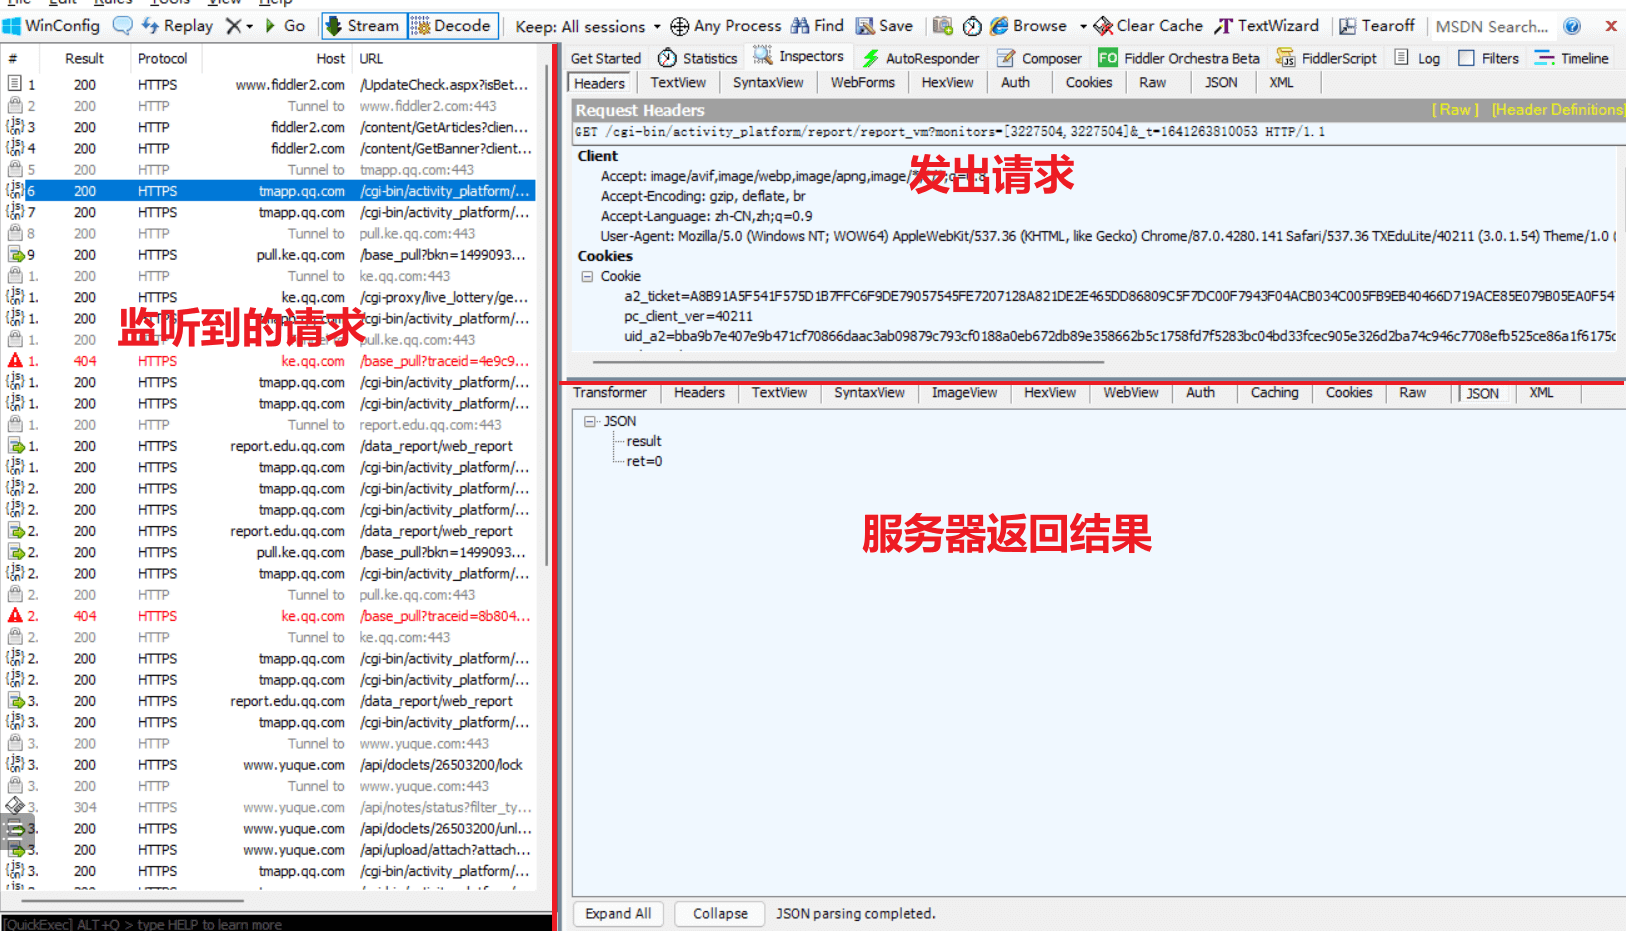The height and width of the screenshot is (931, 1626).
Task: Select the ret=0 JSON node
Action: [644, 461]
